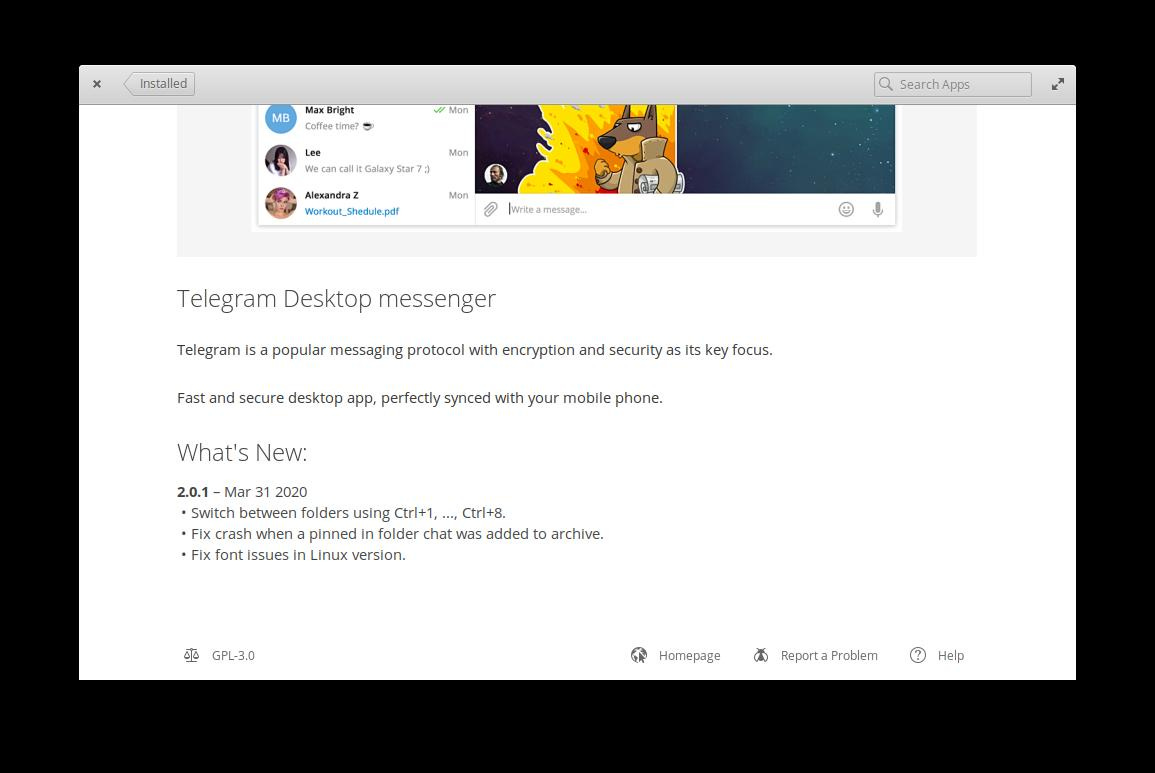This screenshot has height=773, width=1155.
Task: Click the "What's New:" heading
Action: (242, 452)
